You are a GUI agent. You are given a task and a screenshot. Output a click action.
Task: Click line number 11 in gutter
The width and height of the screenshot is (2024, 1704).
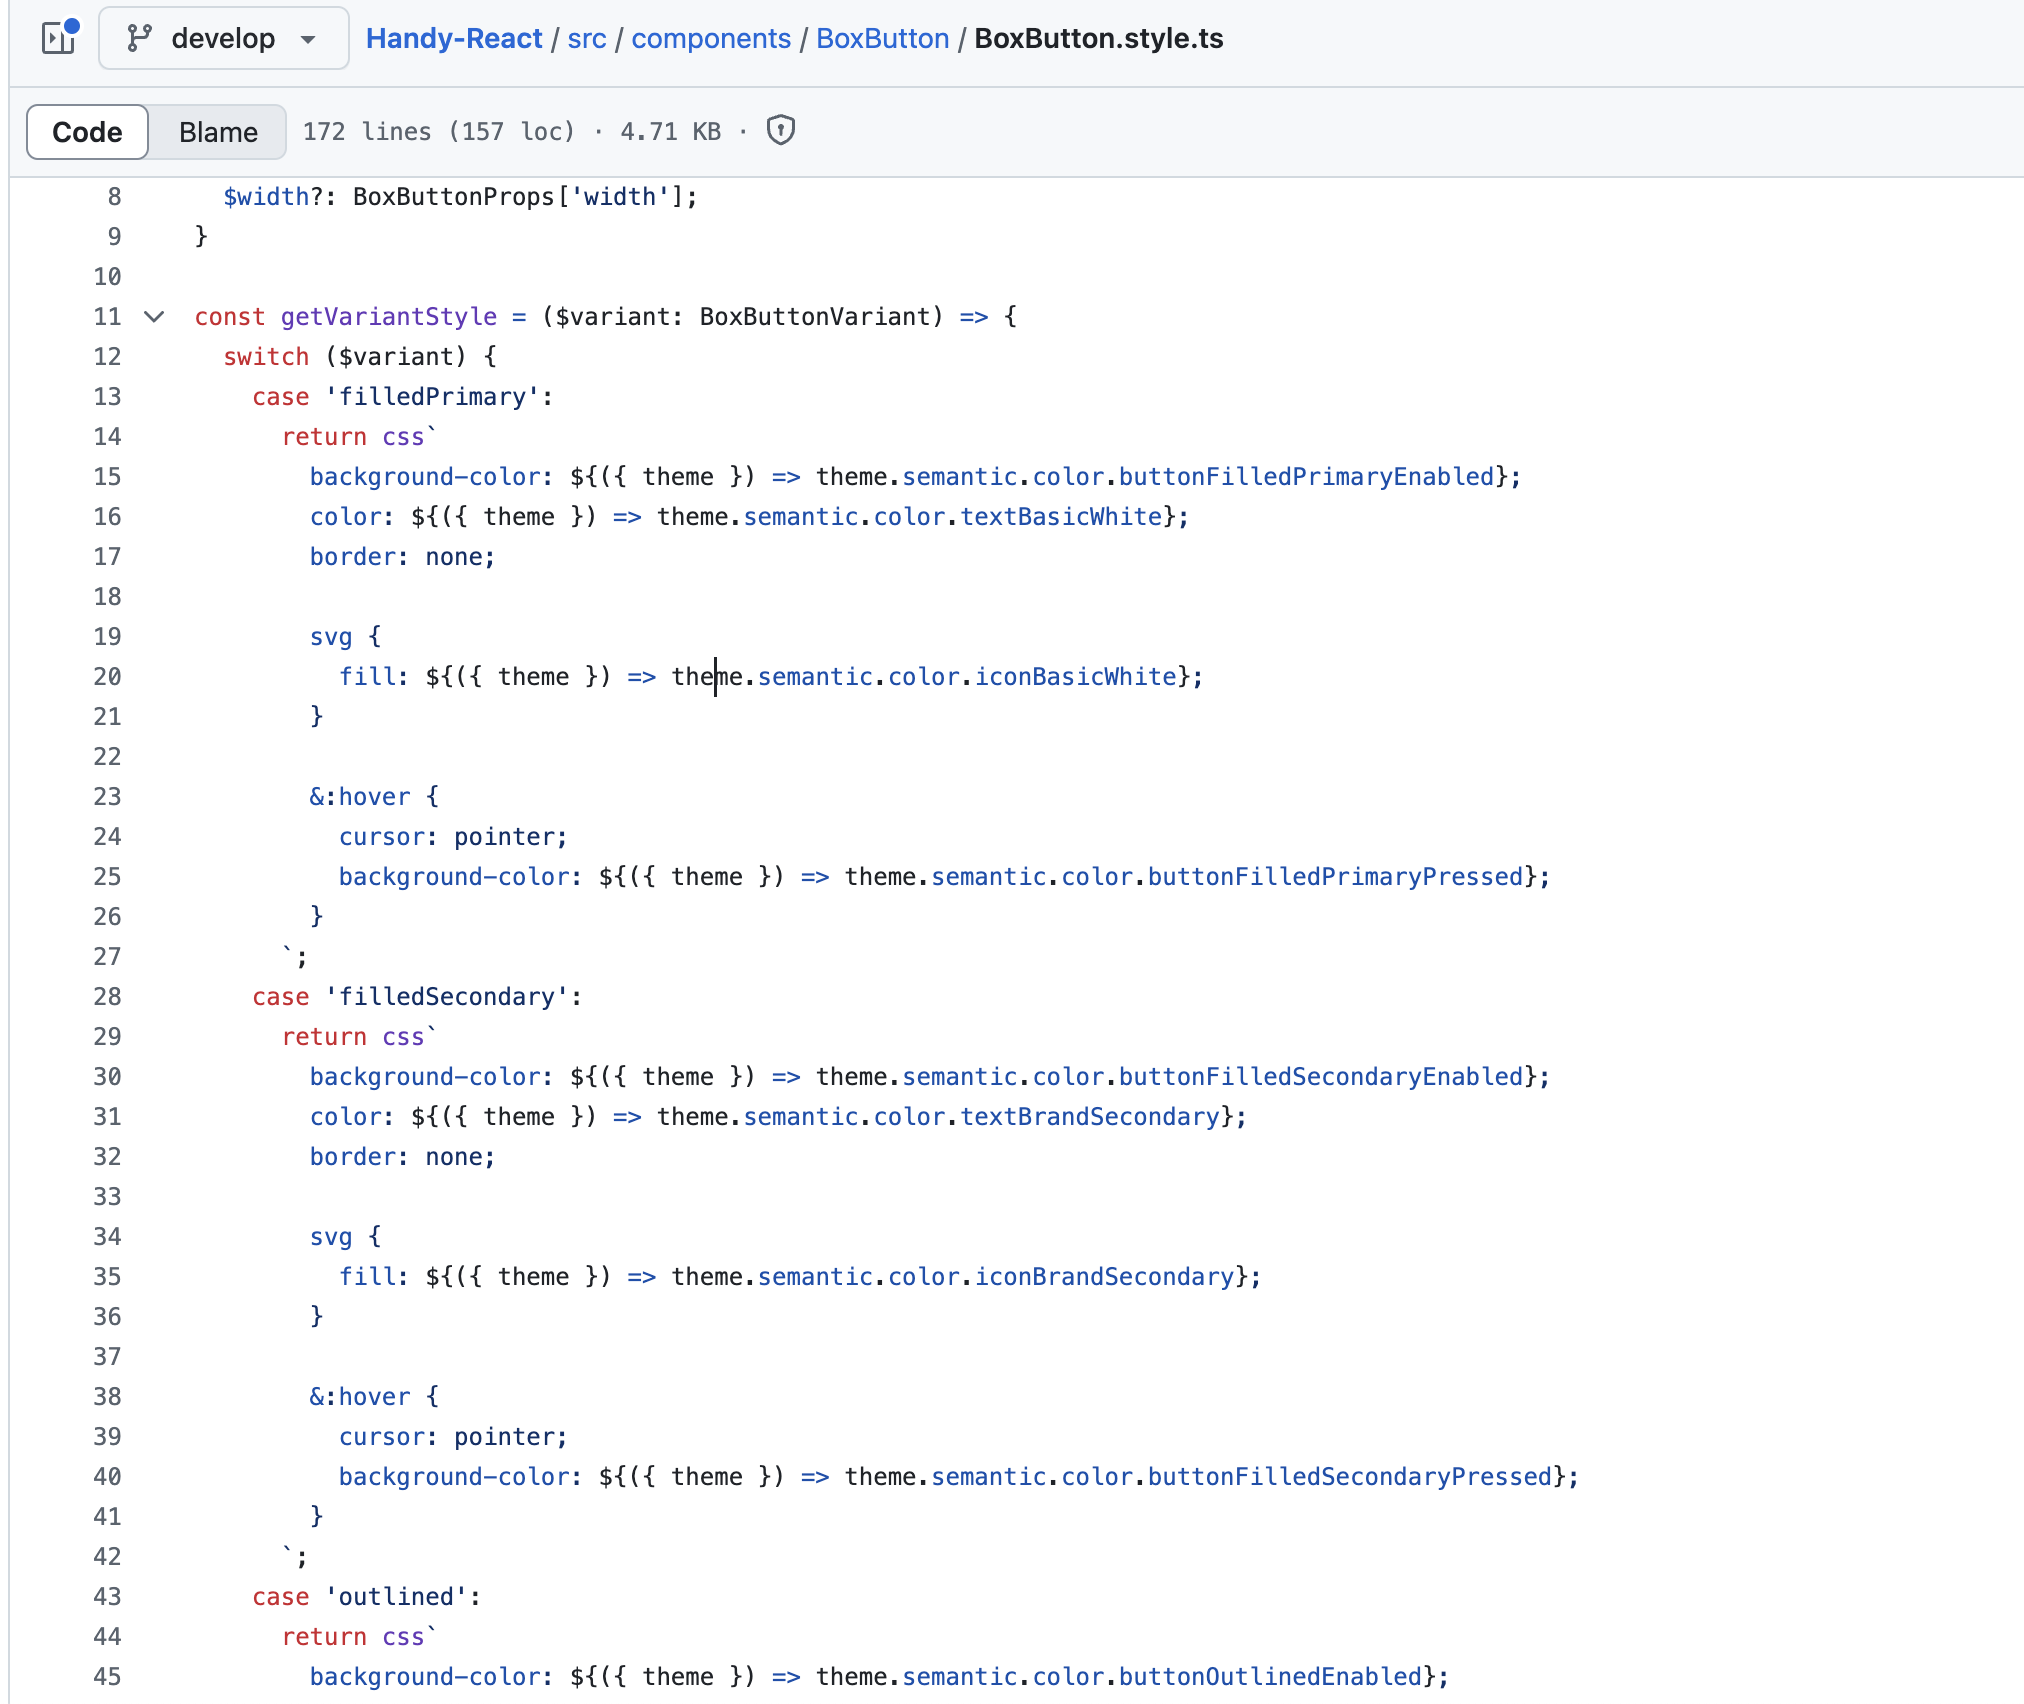(x=107, y=317)
